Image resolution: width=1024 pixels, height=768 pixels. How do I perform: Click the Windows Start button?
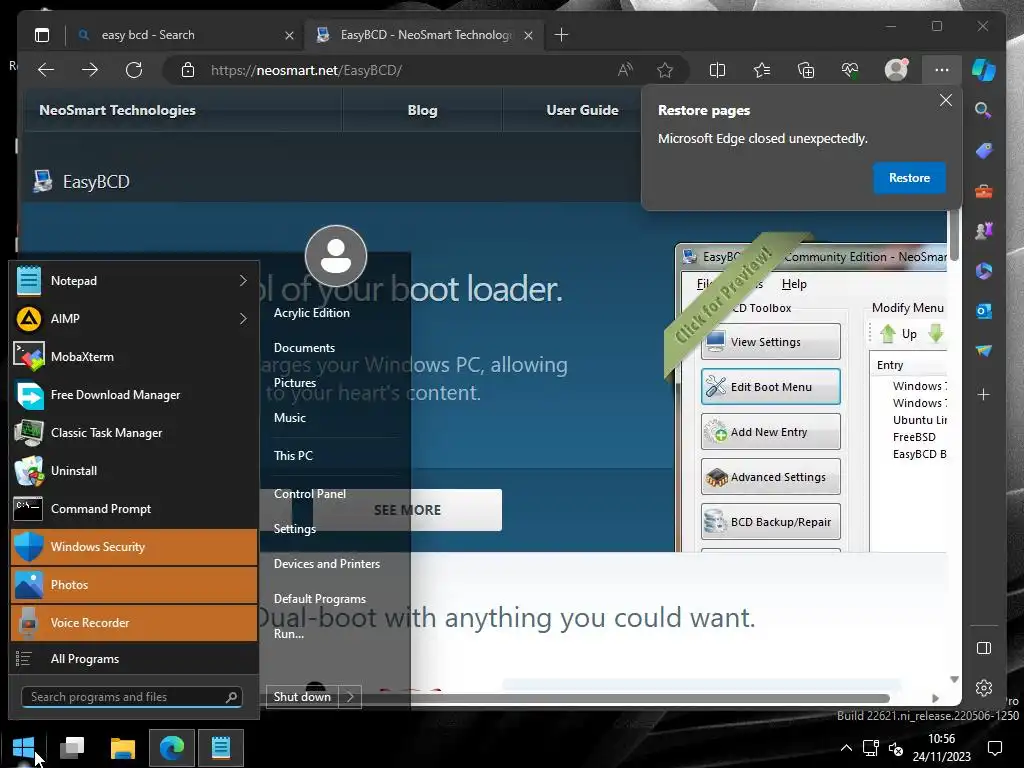click(x=24, y=748)
